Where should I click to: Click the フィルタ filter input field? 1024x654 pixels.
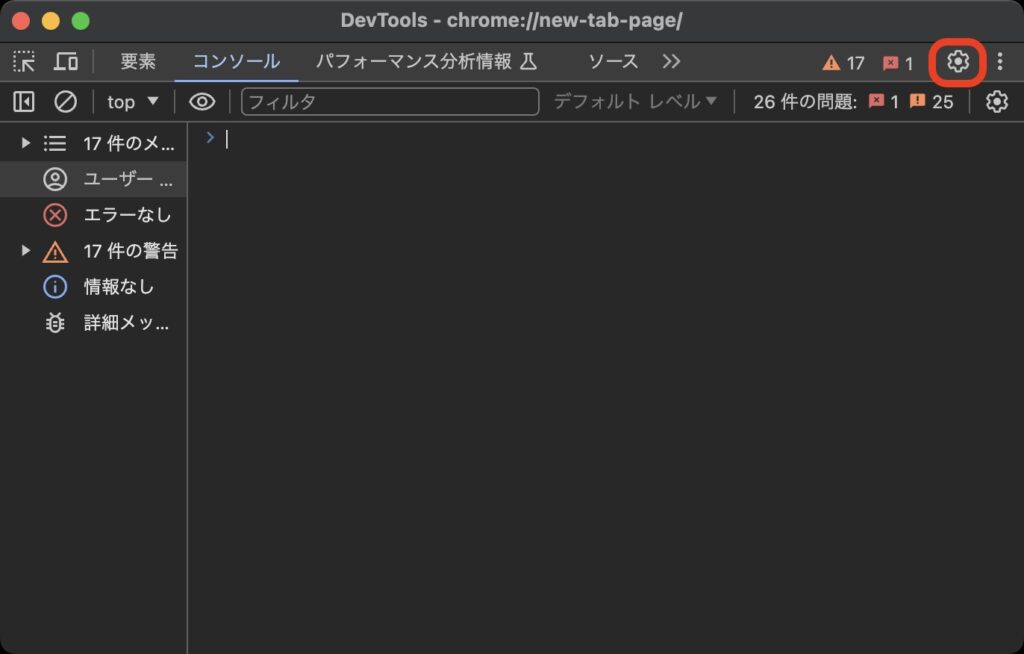[389, 102]
